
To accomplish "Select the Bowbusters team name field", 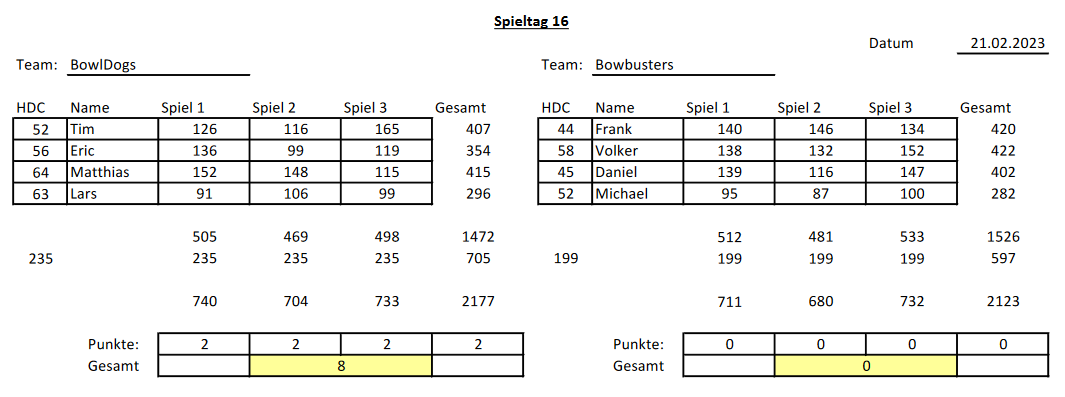I will tap(683, 66).
